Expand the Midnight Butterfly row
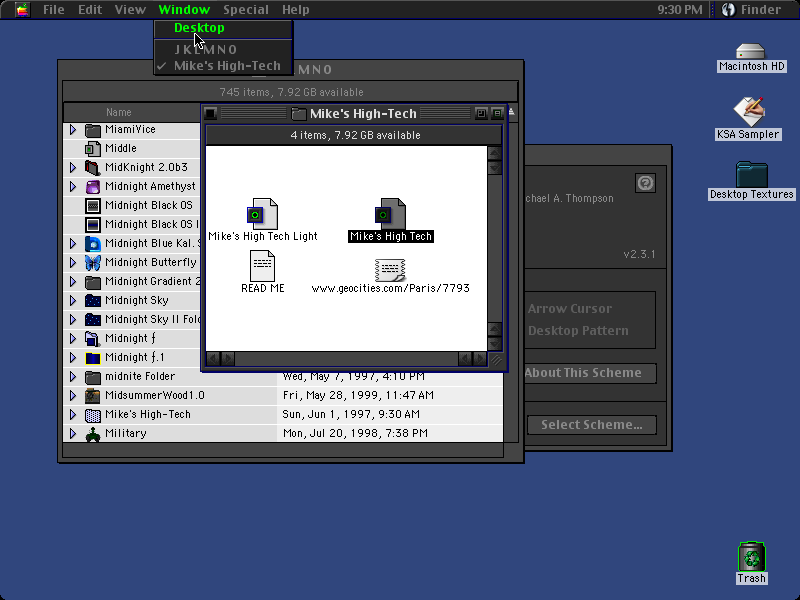The width and height of the screenshot is (800, 600). coord(73,262)
